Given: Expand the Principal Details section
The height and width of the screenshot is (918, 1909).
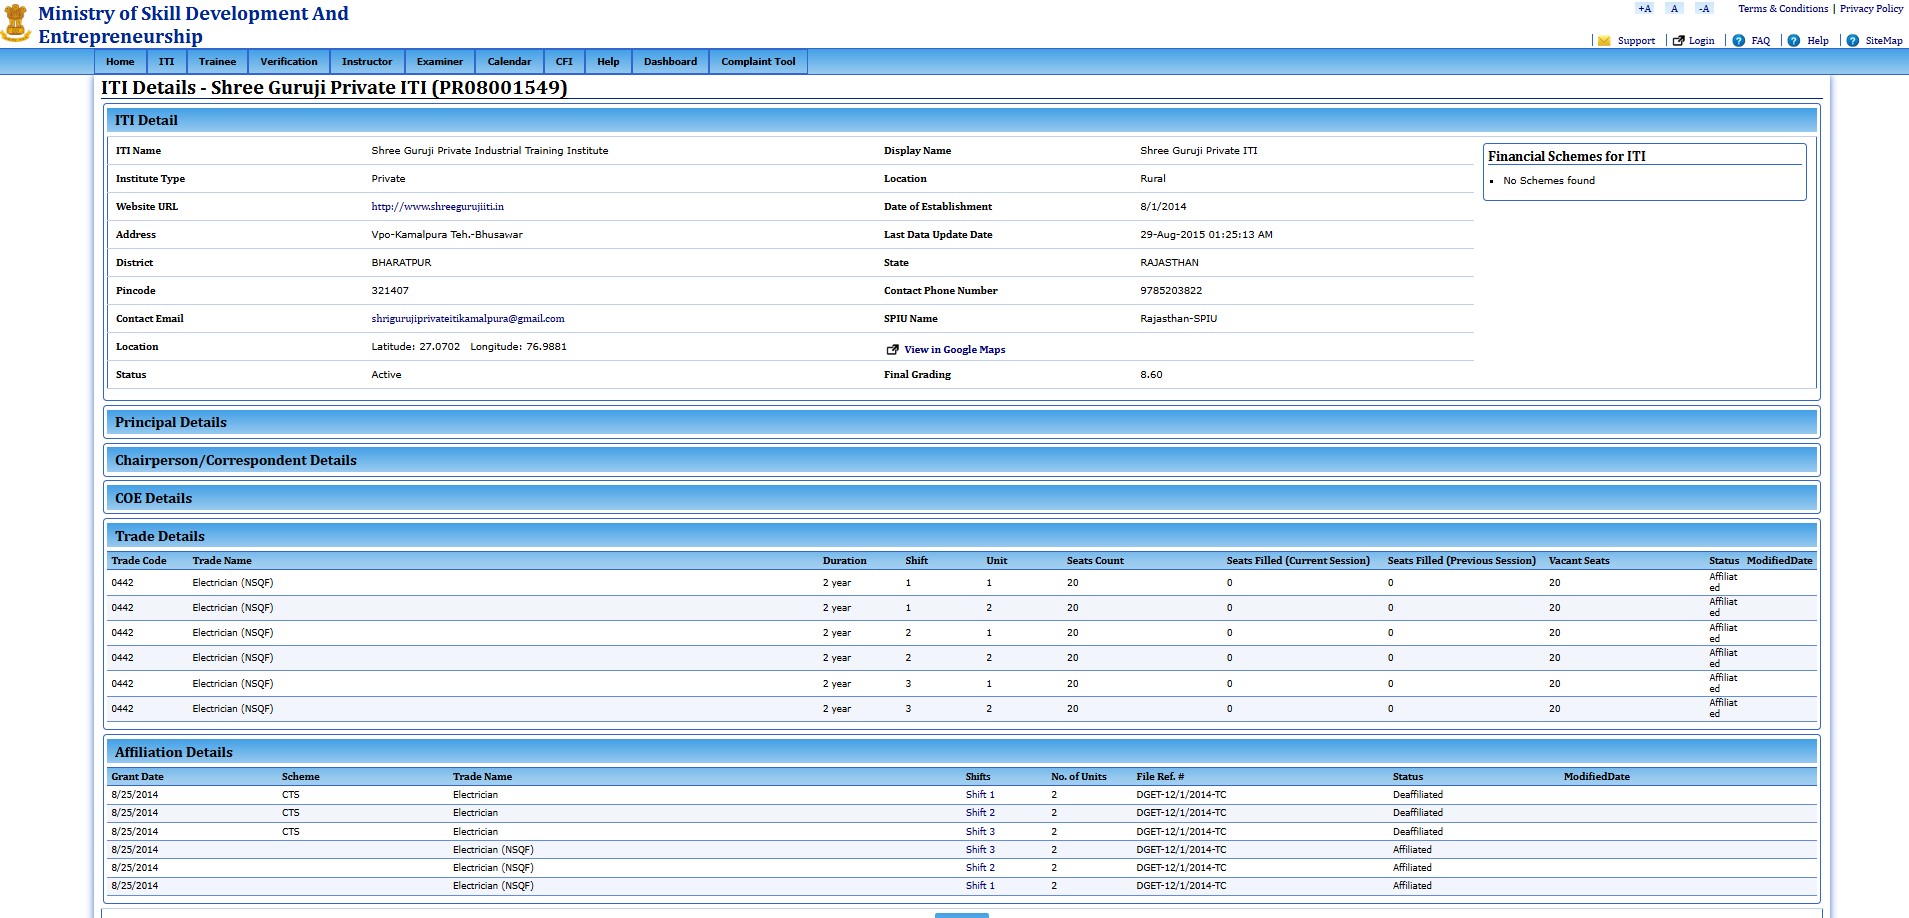Looking at the screenshot, I should coord(171,423).
